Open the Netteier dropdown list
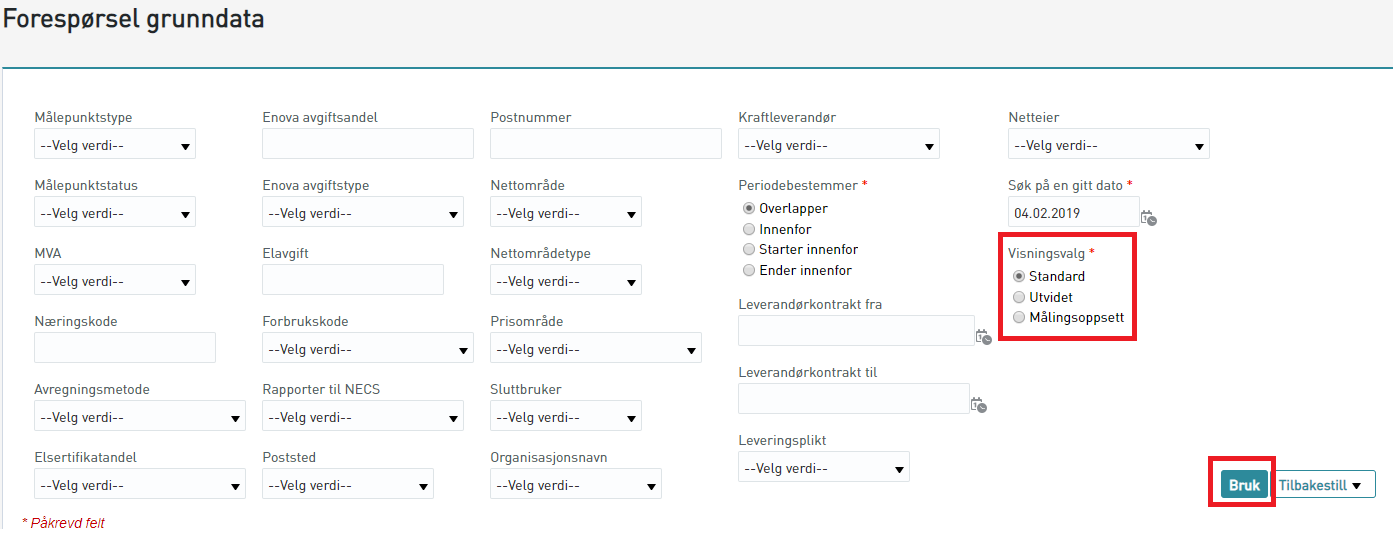Screen dimensions: 1393x553 click(x=1109, y=145)
